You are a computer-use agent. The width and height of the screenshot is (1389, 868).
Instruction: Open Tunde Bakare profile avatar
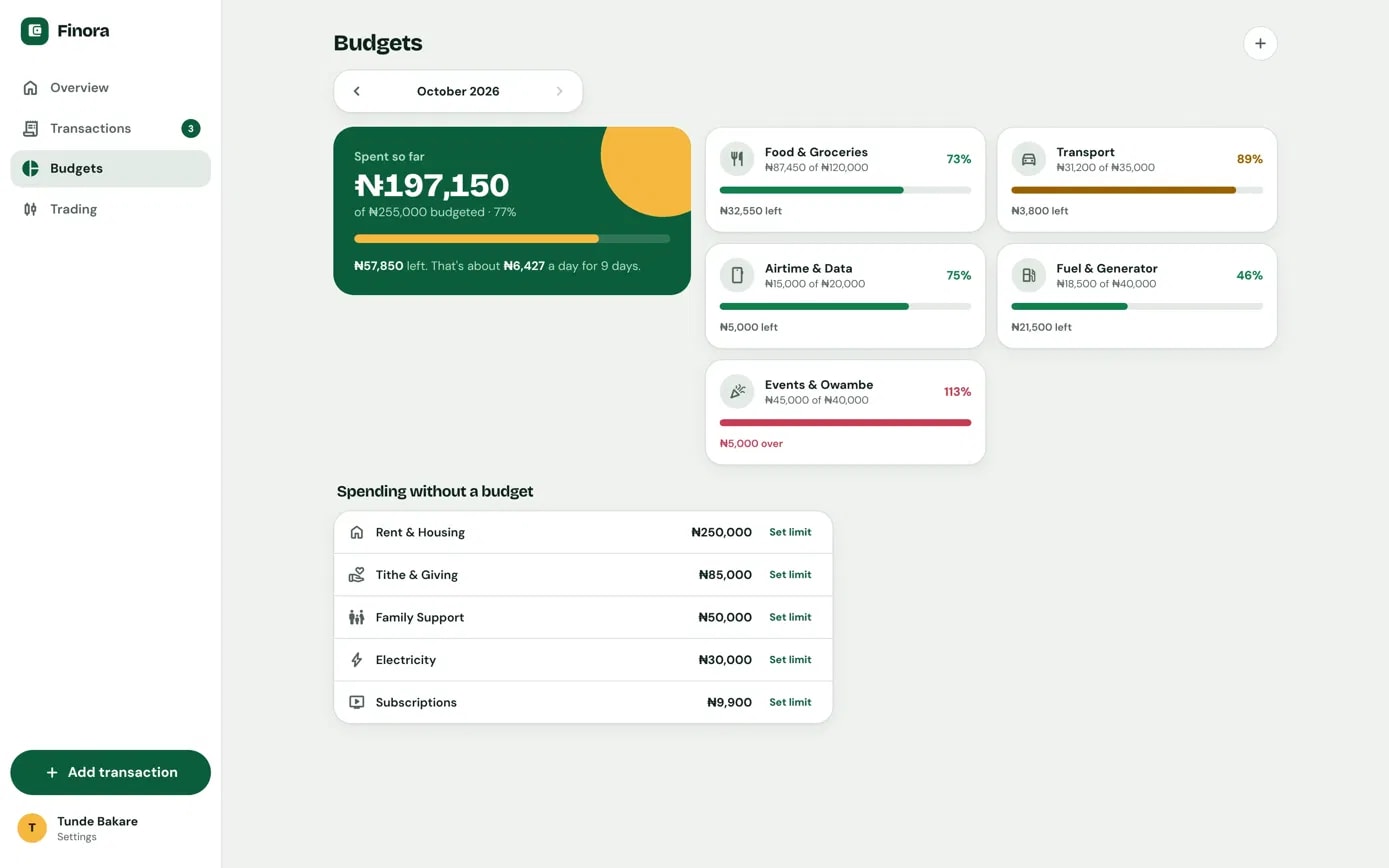(x=32, y=828)
